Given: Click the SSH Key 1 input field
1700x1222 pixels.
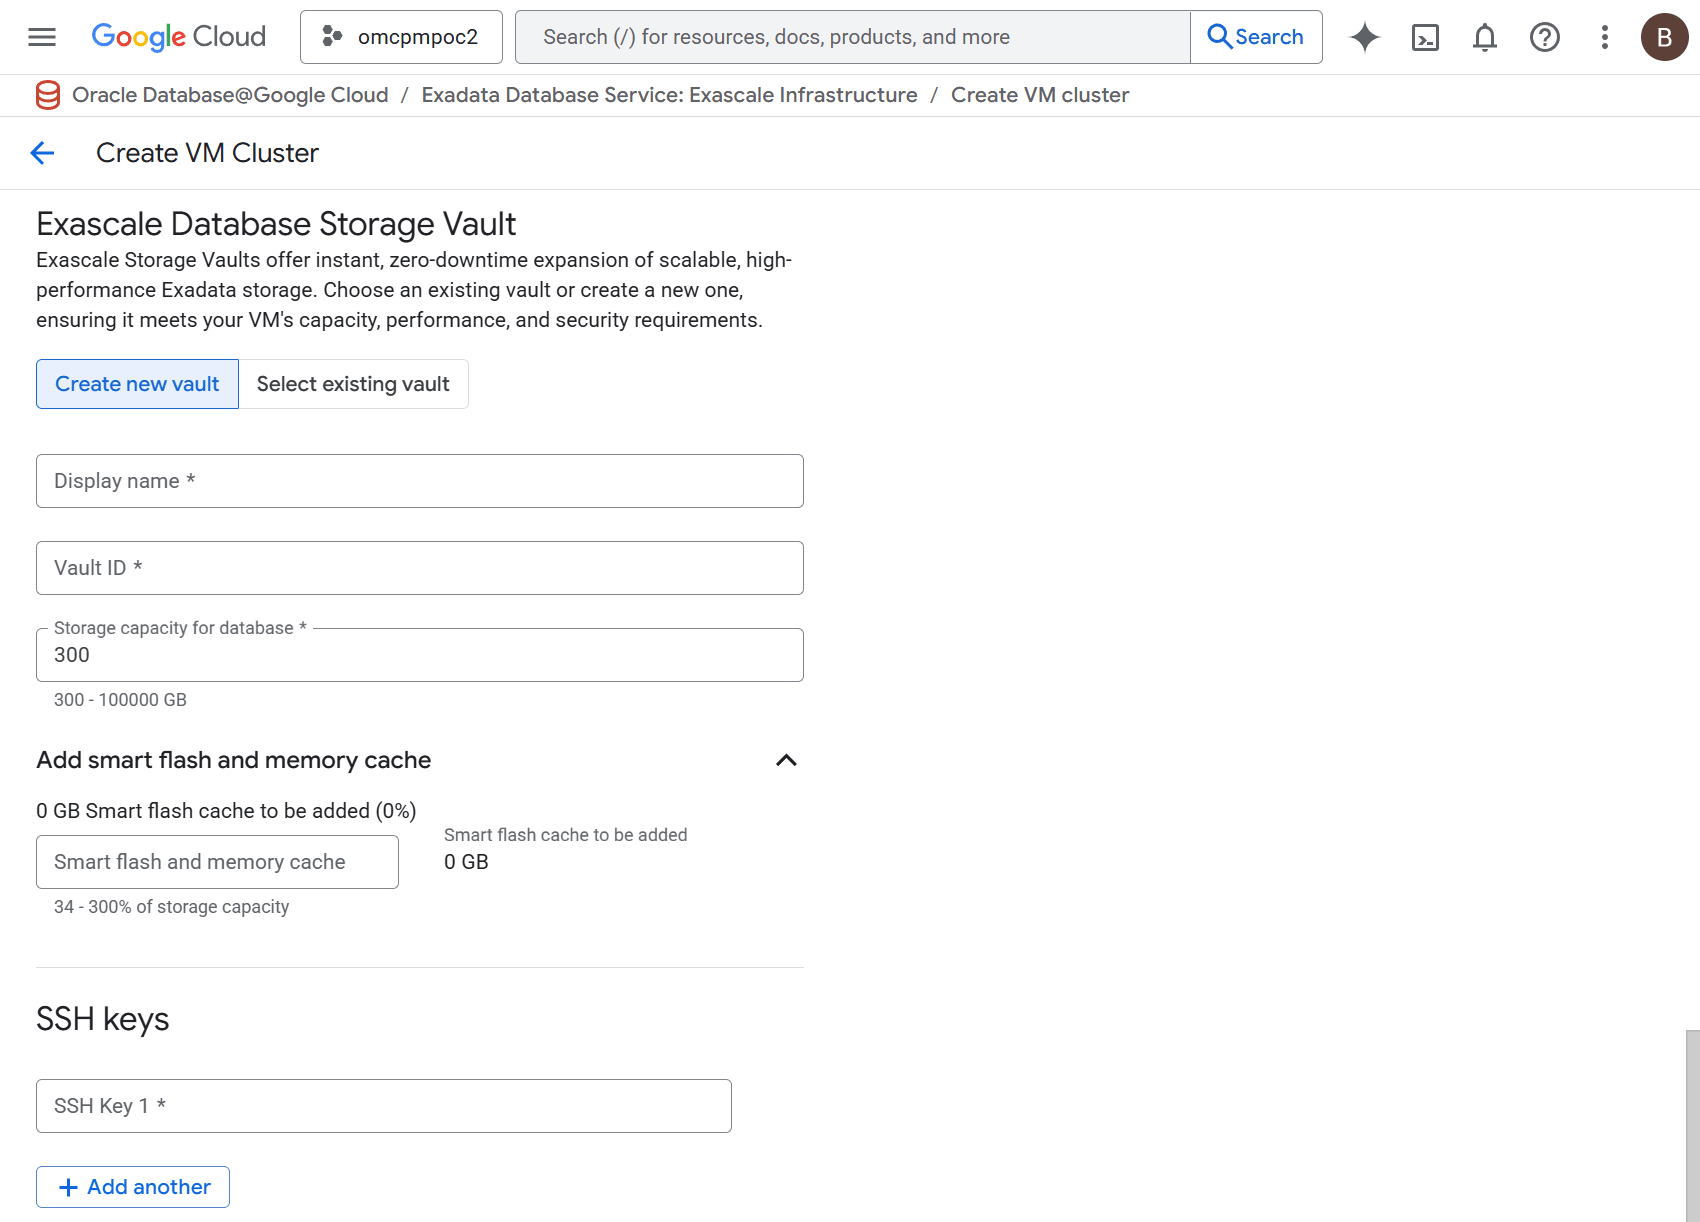Looking at the screenshot, I should (x=383, y=1105).
